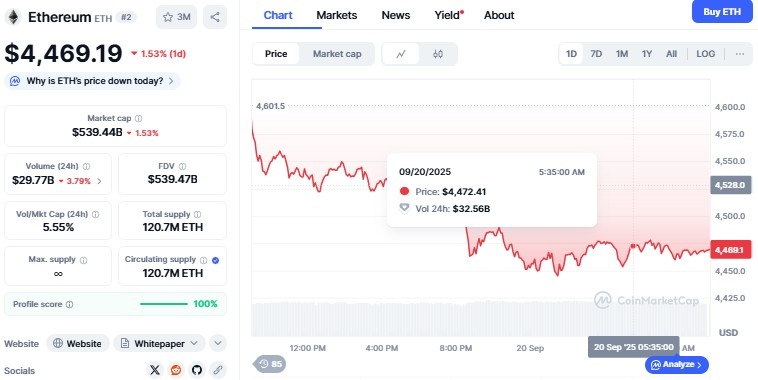Click the share icon next to watchlist

(215, 17)
